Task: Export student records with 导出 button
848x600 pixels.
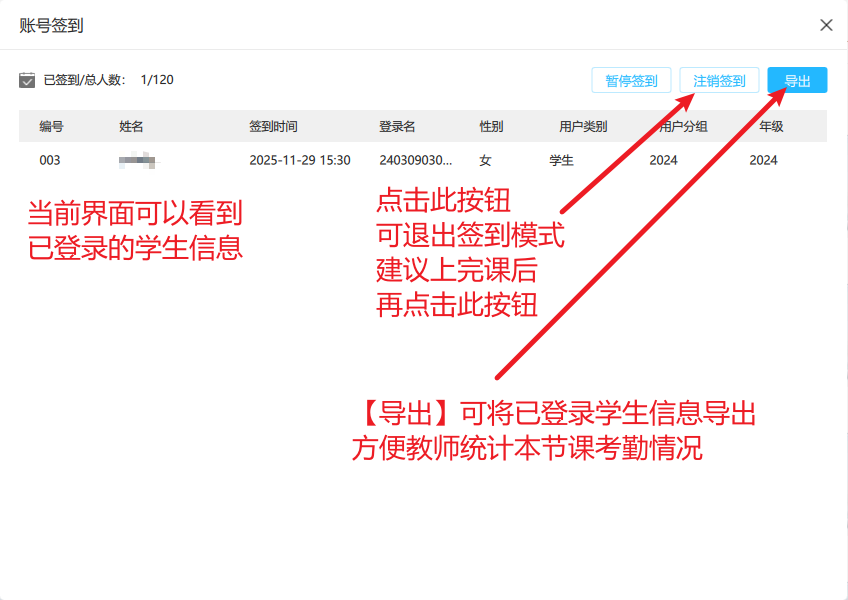Action: coord(797,81)
